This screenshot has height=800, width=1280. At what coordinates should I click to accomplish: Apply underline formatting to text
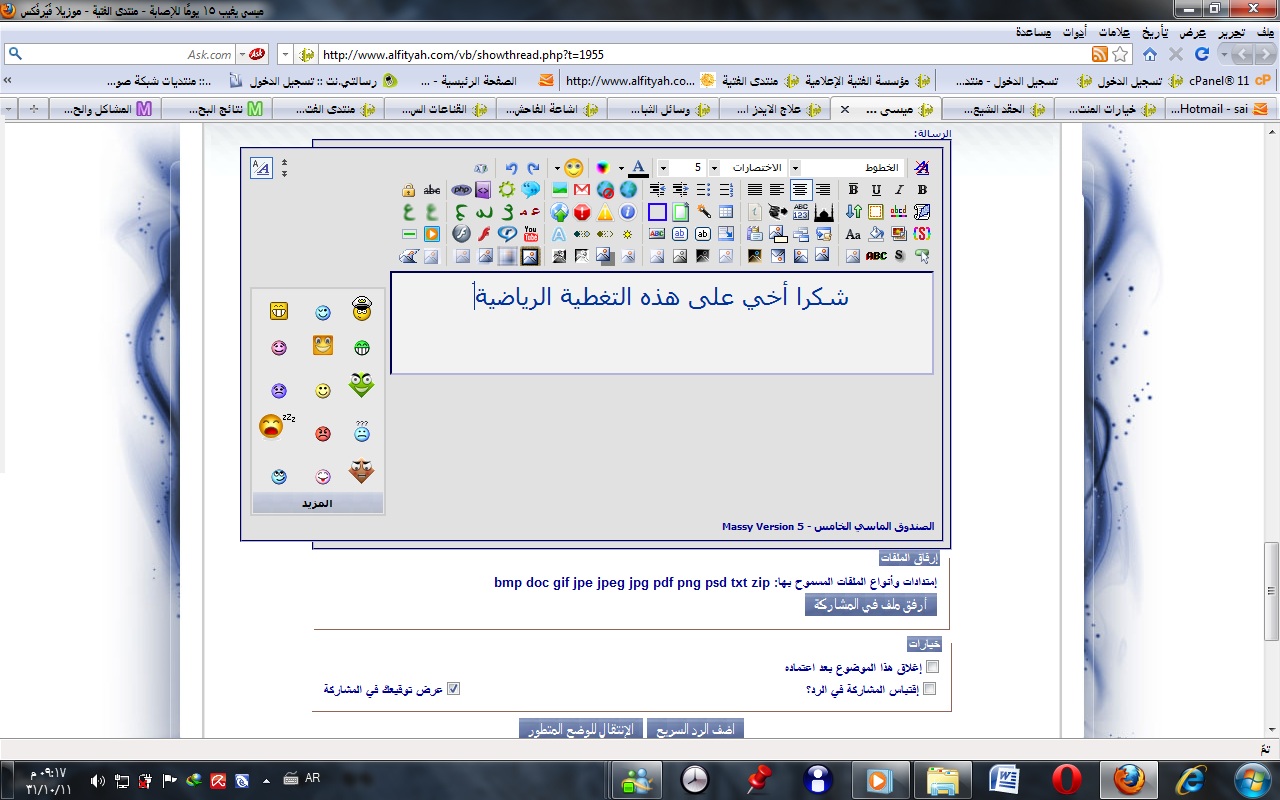tap(876, 189)
